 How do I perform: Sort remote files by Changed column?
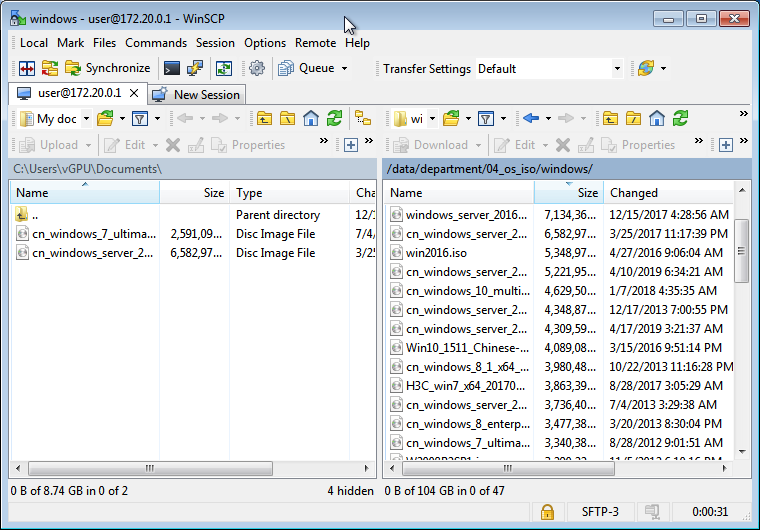[x=669, y=193]
